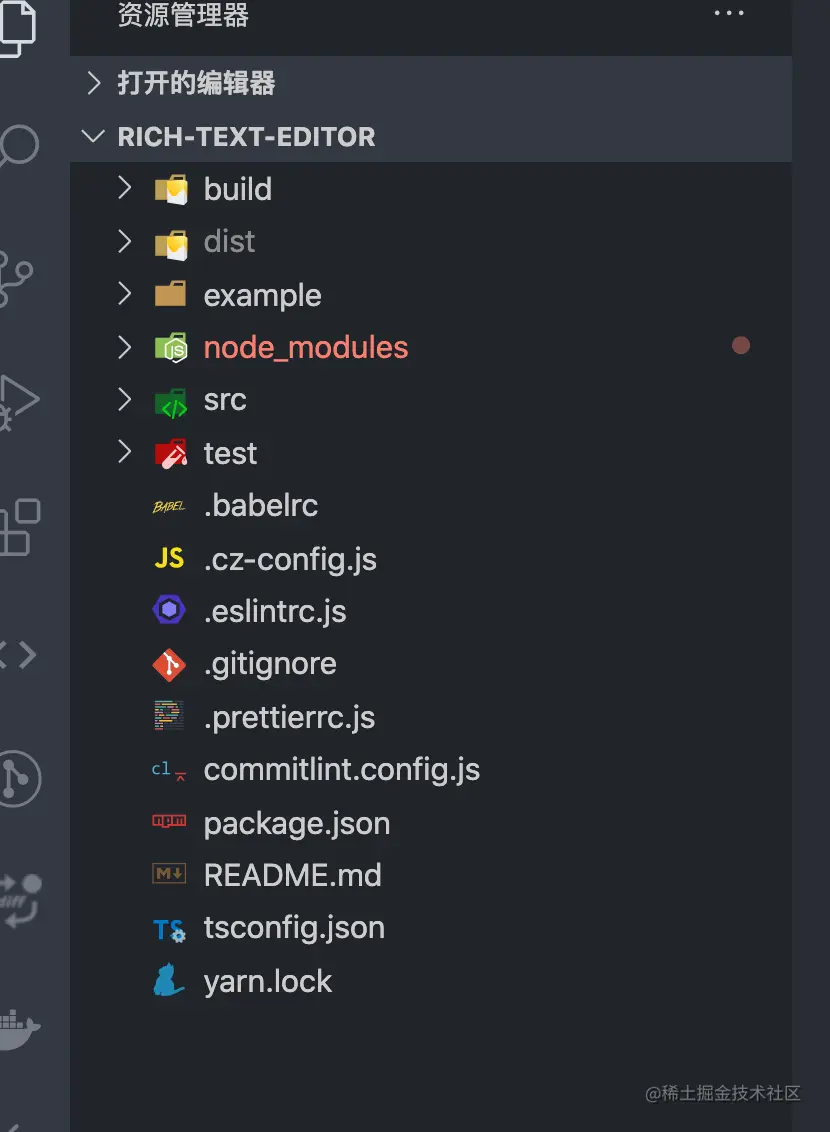This screenshot has width=830, height=1132.
Task: Click the circular Git icon in activity bar
Action: coord(18,777)
